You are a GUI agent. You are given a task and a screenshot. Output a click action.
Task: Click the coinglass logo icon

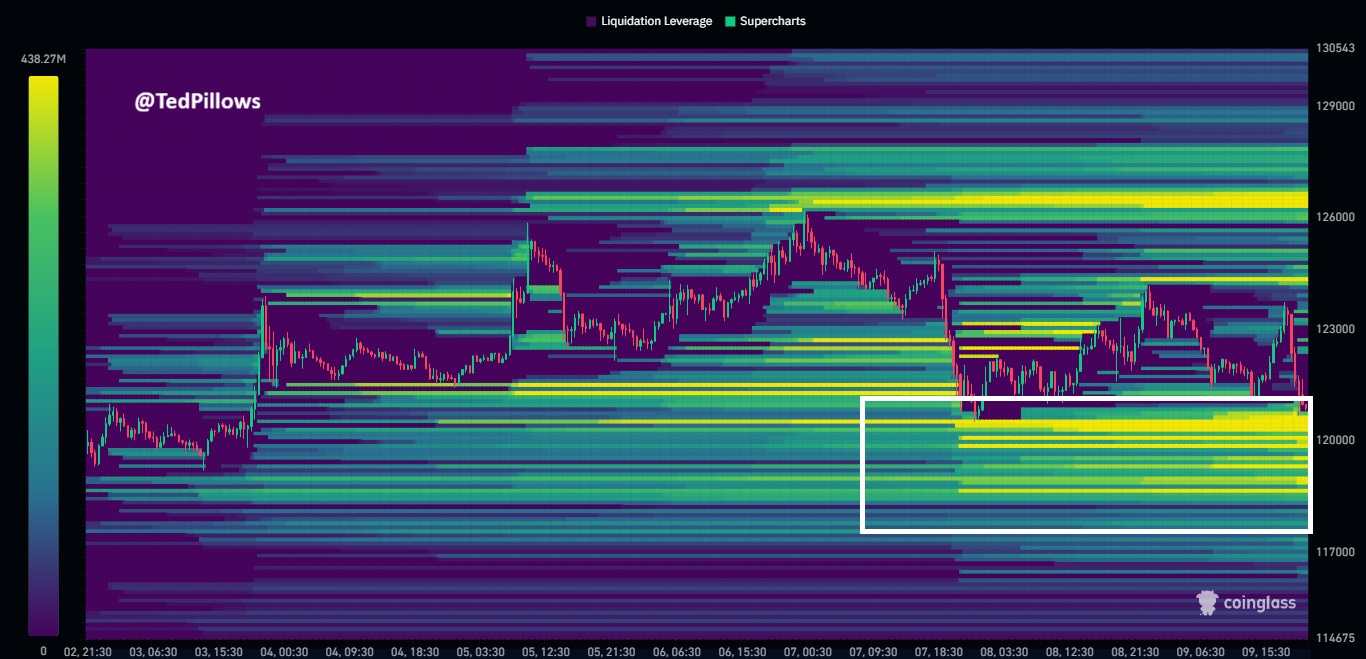tap(1207, 602)
